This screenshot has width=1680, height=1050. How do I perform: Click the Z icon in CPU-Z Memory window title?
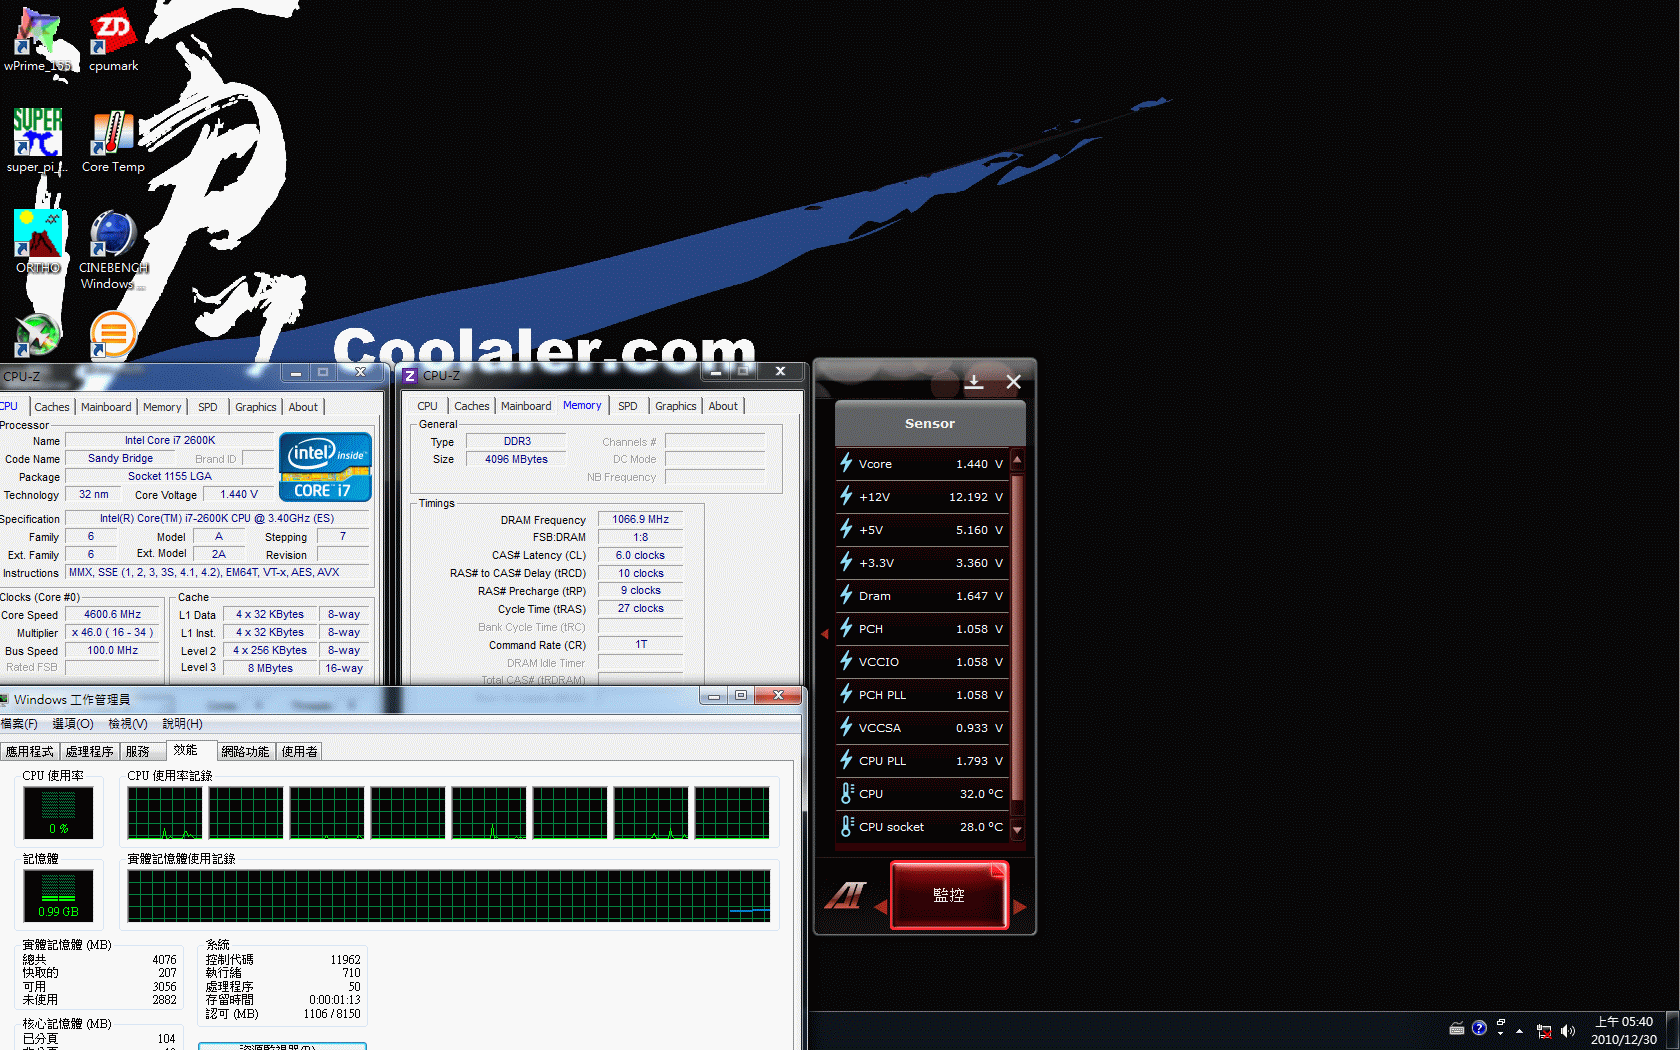[410, 376]
